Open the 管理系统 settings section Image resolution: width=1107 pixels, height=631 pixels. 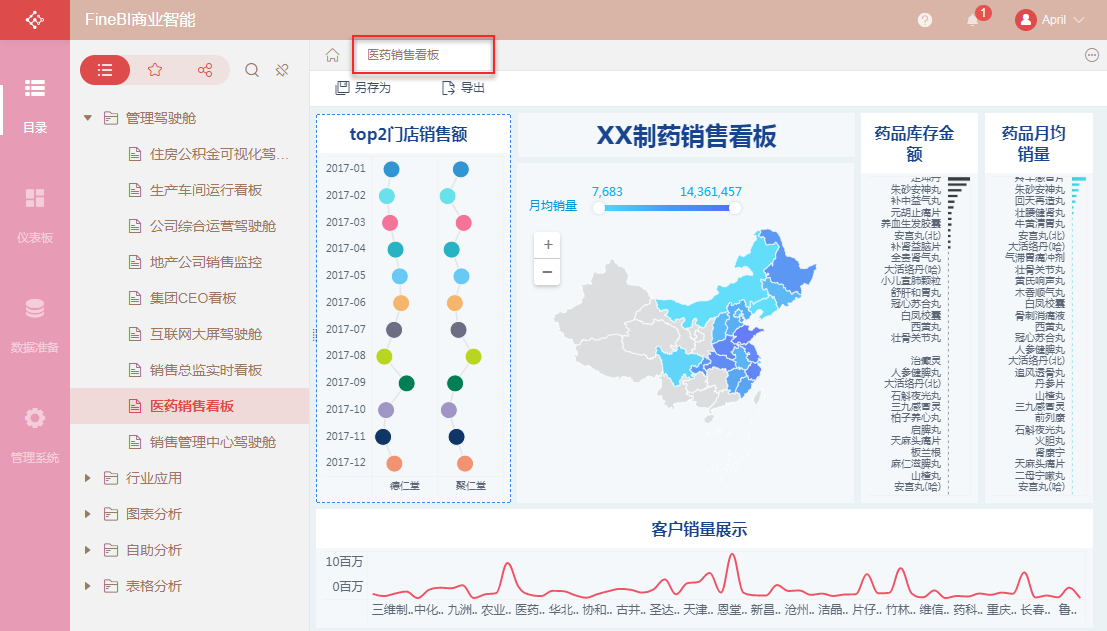pyautogui.click(x=35, y=436)
